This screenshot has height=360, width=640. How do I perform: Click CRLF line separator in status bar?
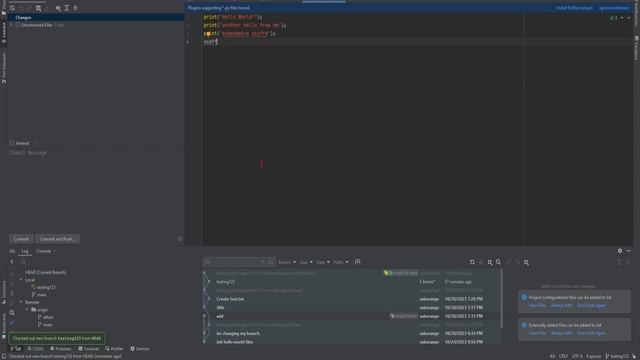click(563, 356)
